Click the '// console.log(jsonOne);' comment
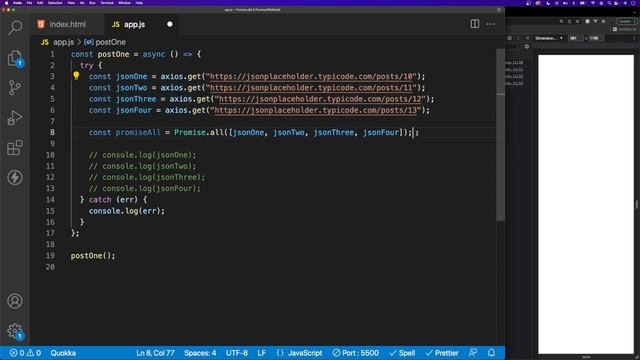The height and width of the screenshot is (360, 640). 142,155
